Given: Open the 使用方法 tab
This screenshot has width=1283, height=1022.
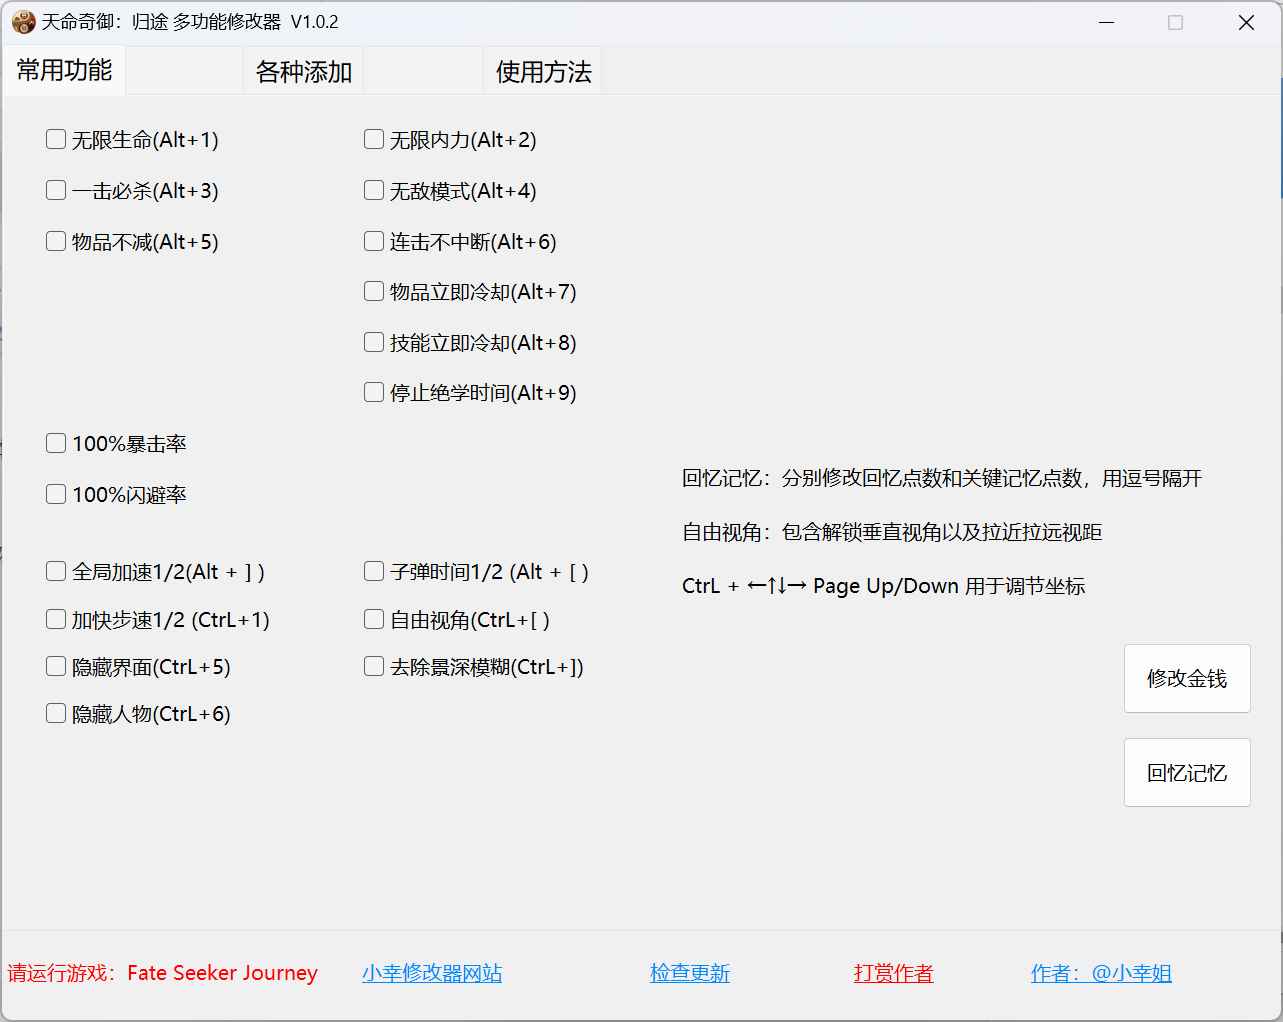Looking at the screenshot, I should (x=542, y=71).
